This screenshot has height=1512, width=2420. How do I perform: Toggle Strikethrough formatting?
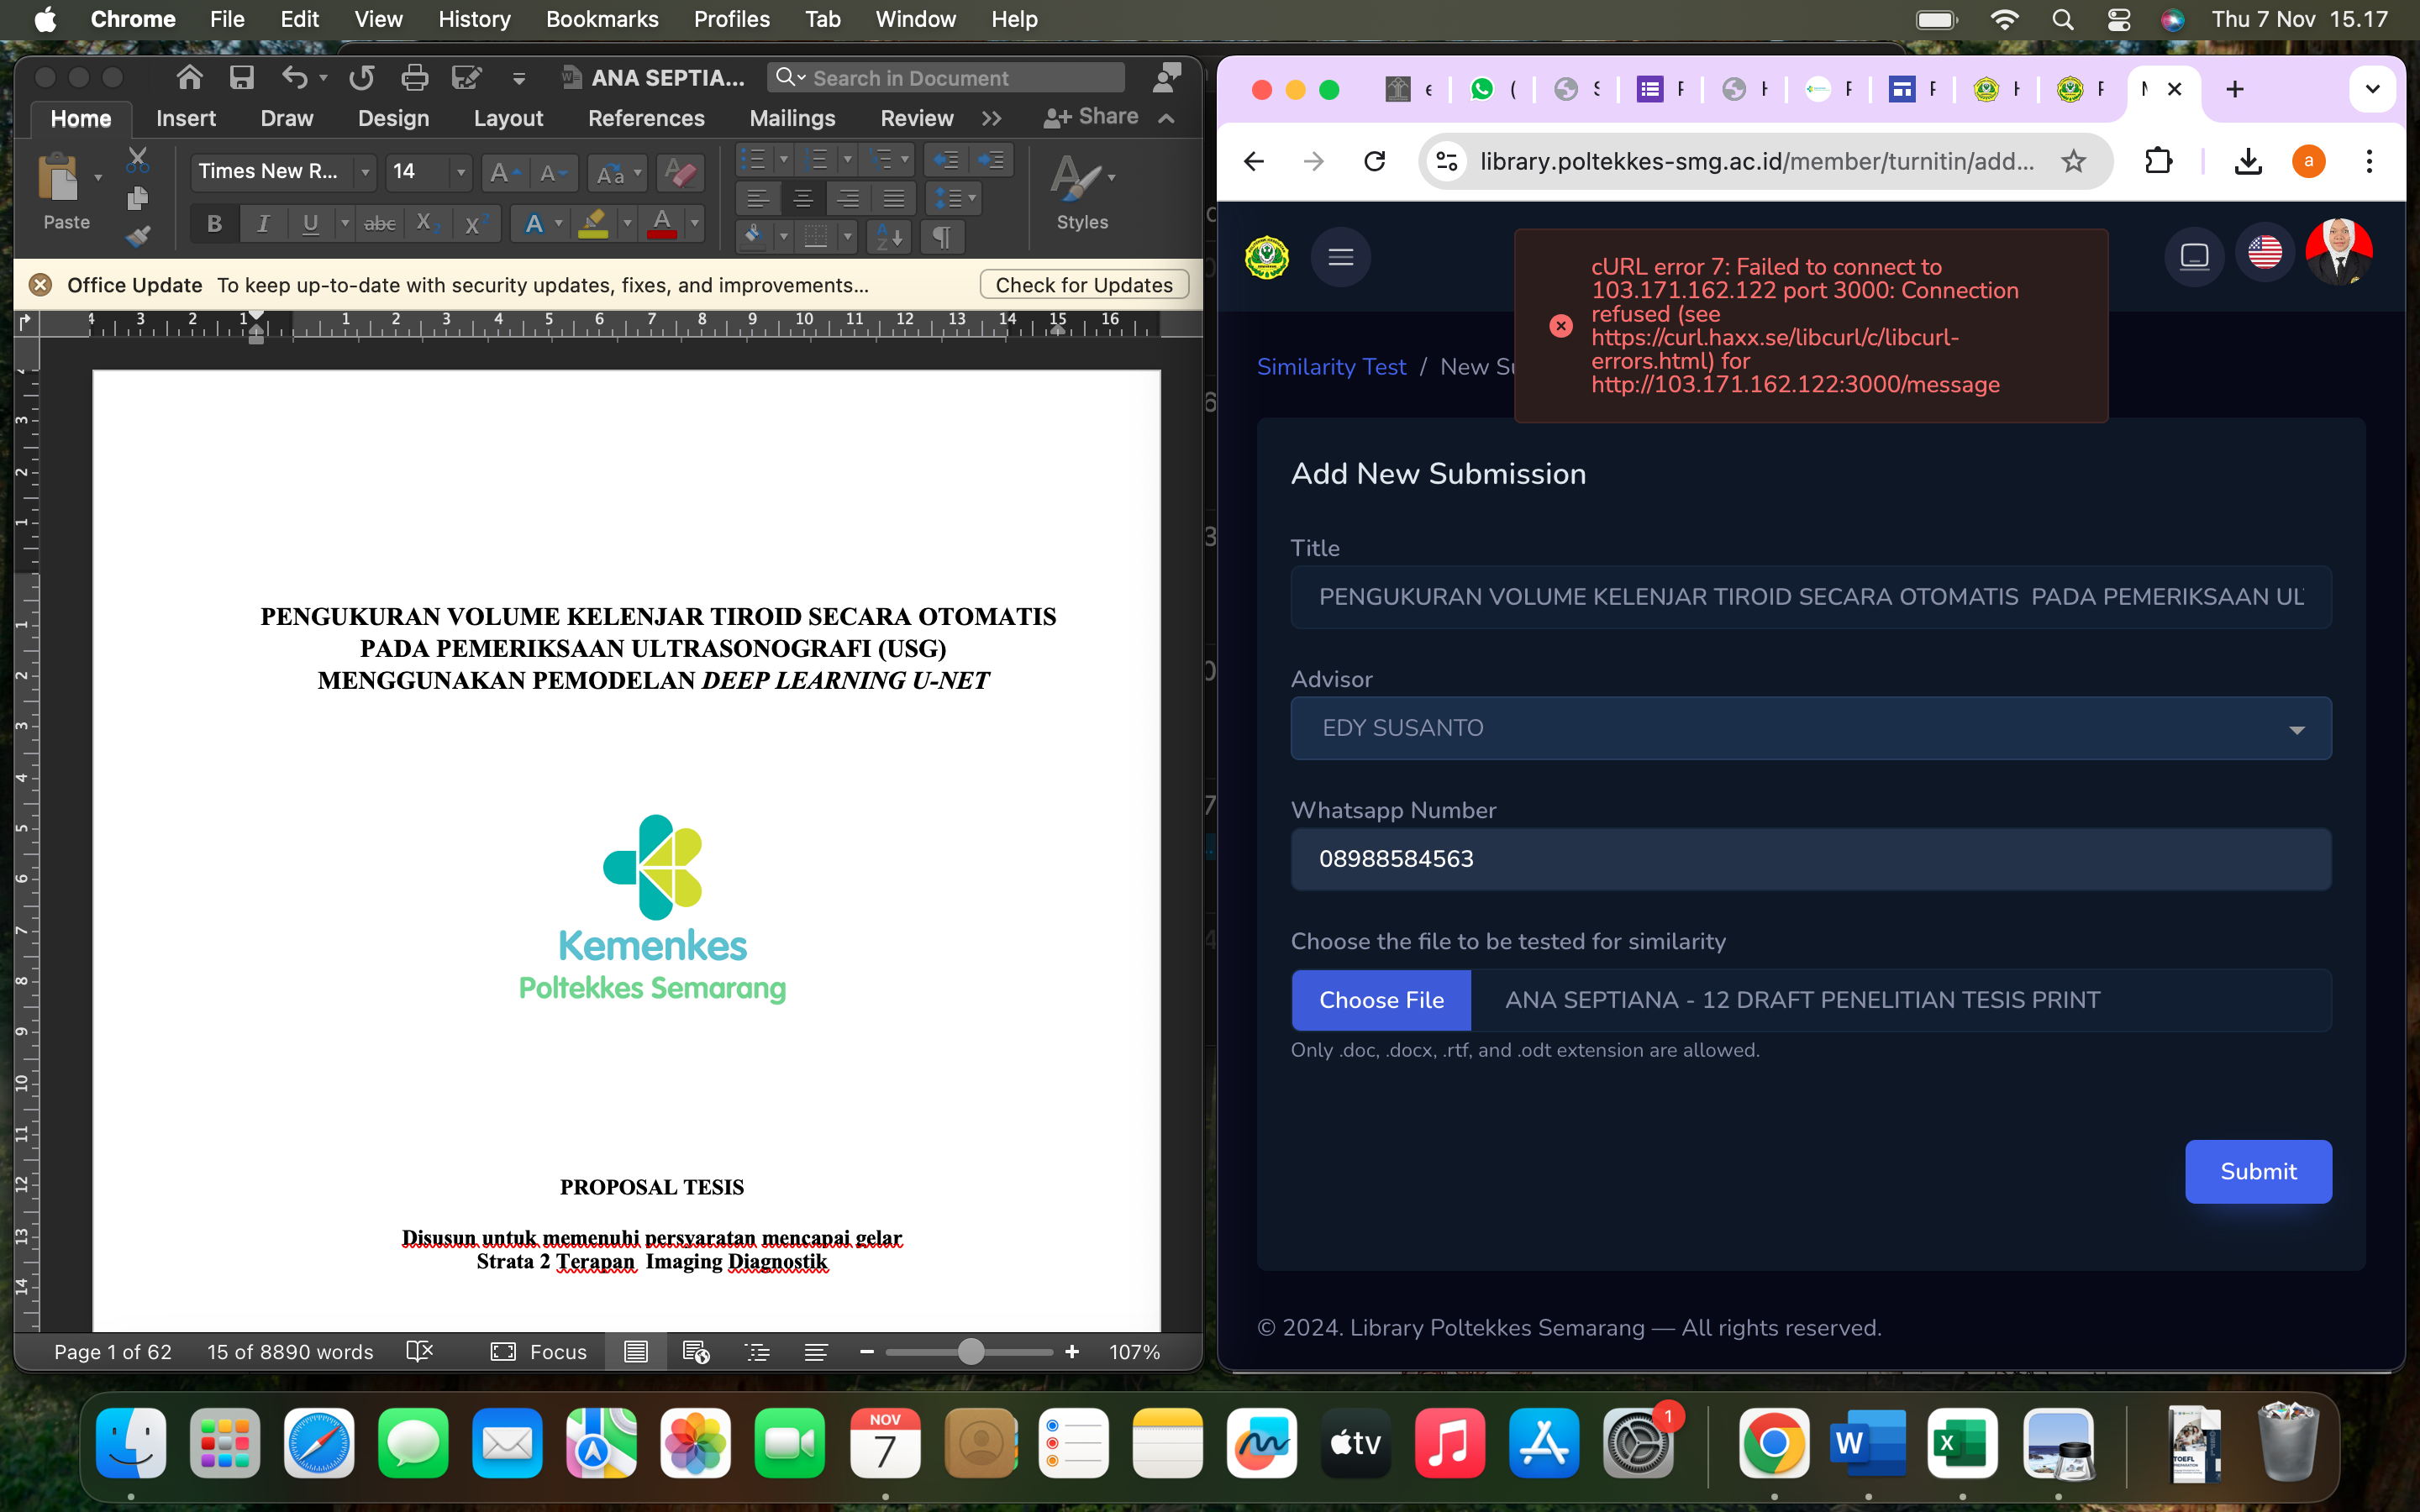pos(380,224)
